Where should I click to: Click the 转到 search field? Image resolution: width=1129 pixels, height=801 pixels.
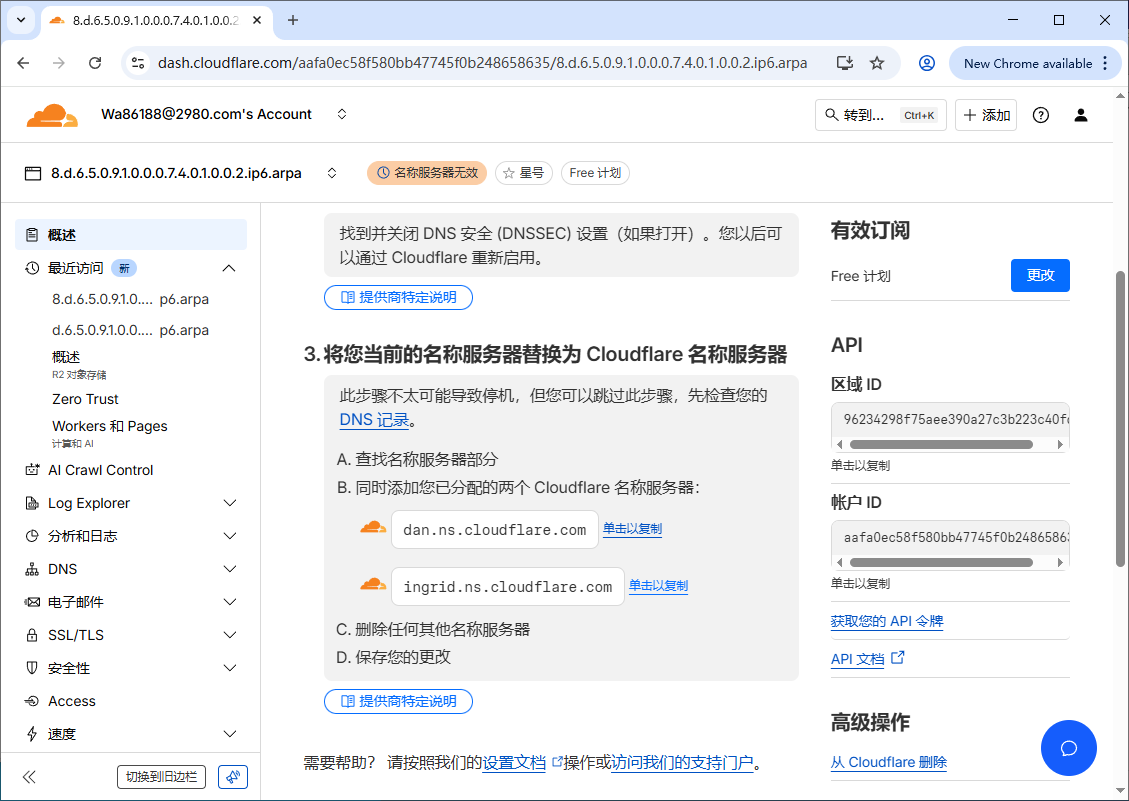[880, 114]
